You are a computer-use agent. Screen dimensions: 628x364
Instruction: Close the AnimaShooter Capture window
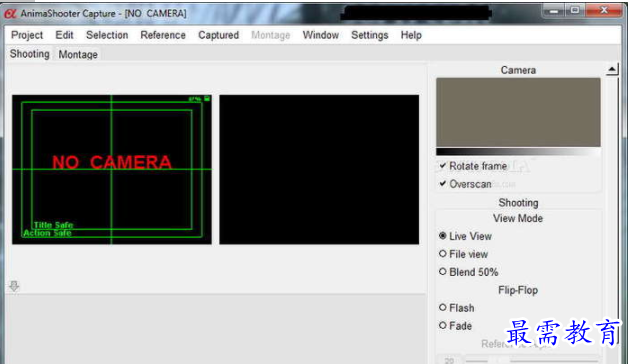(604, 11)
